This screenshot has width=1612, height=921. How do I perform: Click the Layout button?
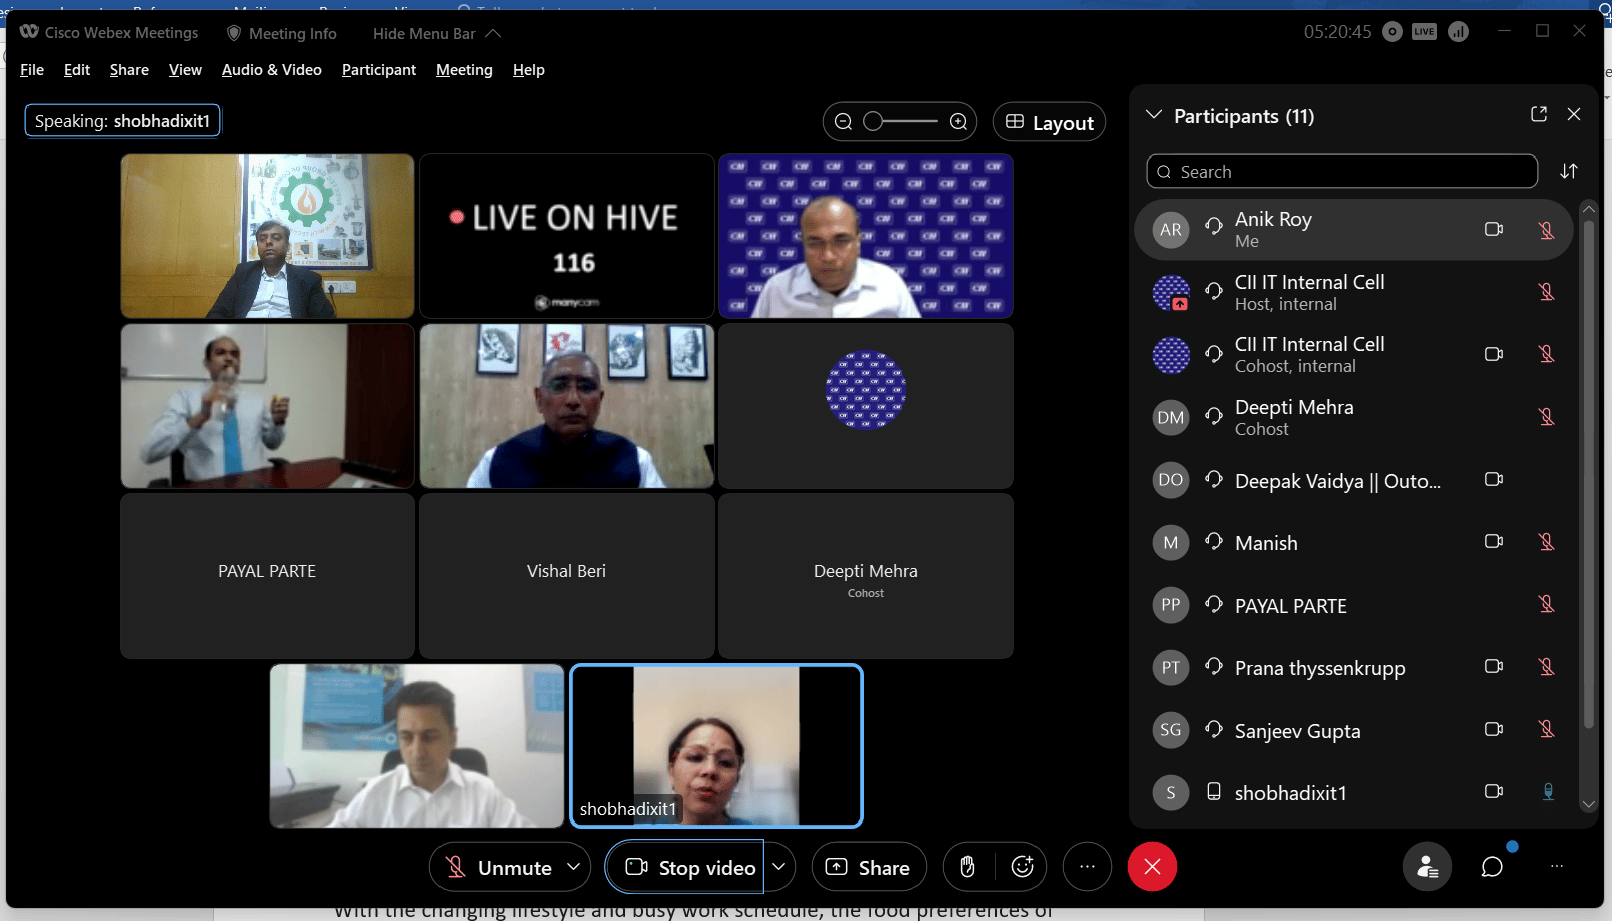(1049, 122)
